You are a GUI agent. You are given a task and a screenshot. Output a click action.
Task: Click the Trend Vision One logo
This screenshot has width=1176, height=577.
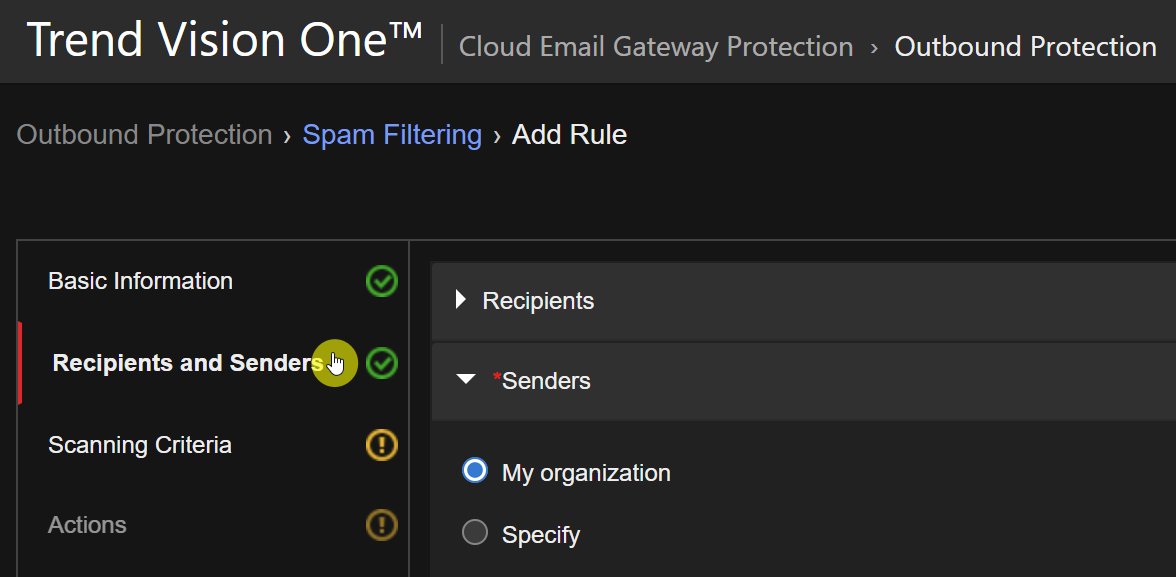click(225, 41)
